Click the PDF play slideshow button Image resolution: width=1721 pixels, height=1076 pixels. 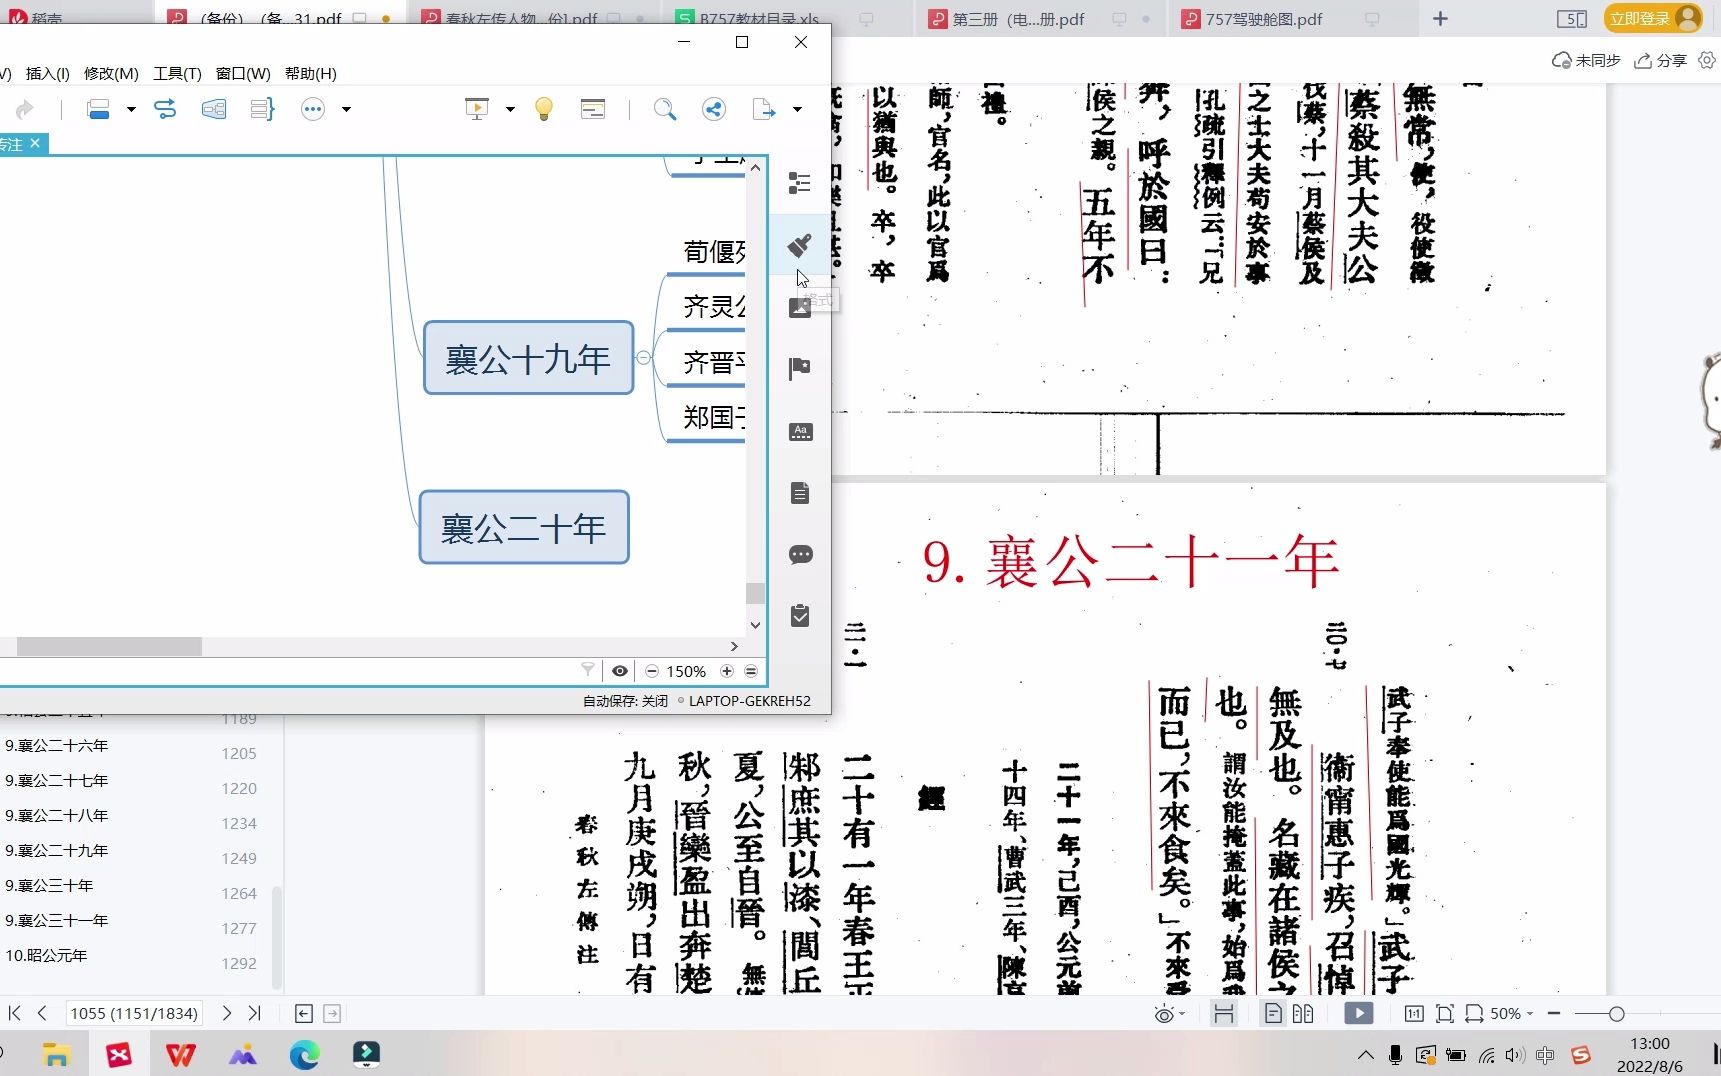coord(1358,1014)
